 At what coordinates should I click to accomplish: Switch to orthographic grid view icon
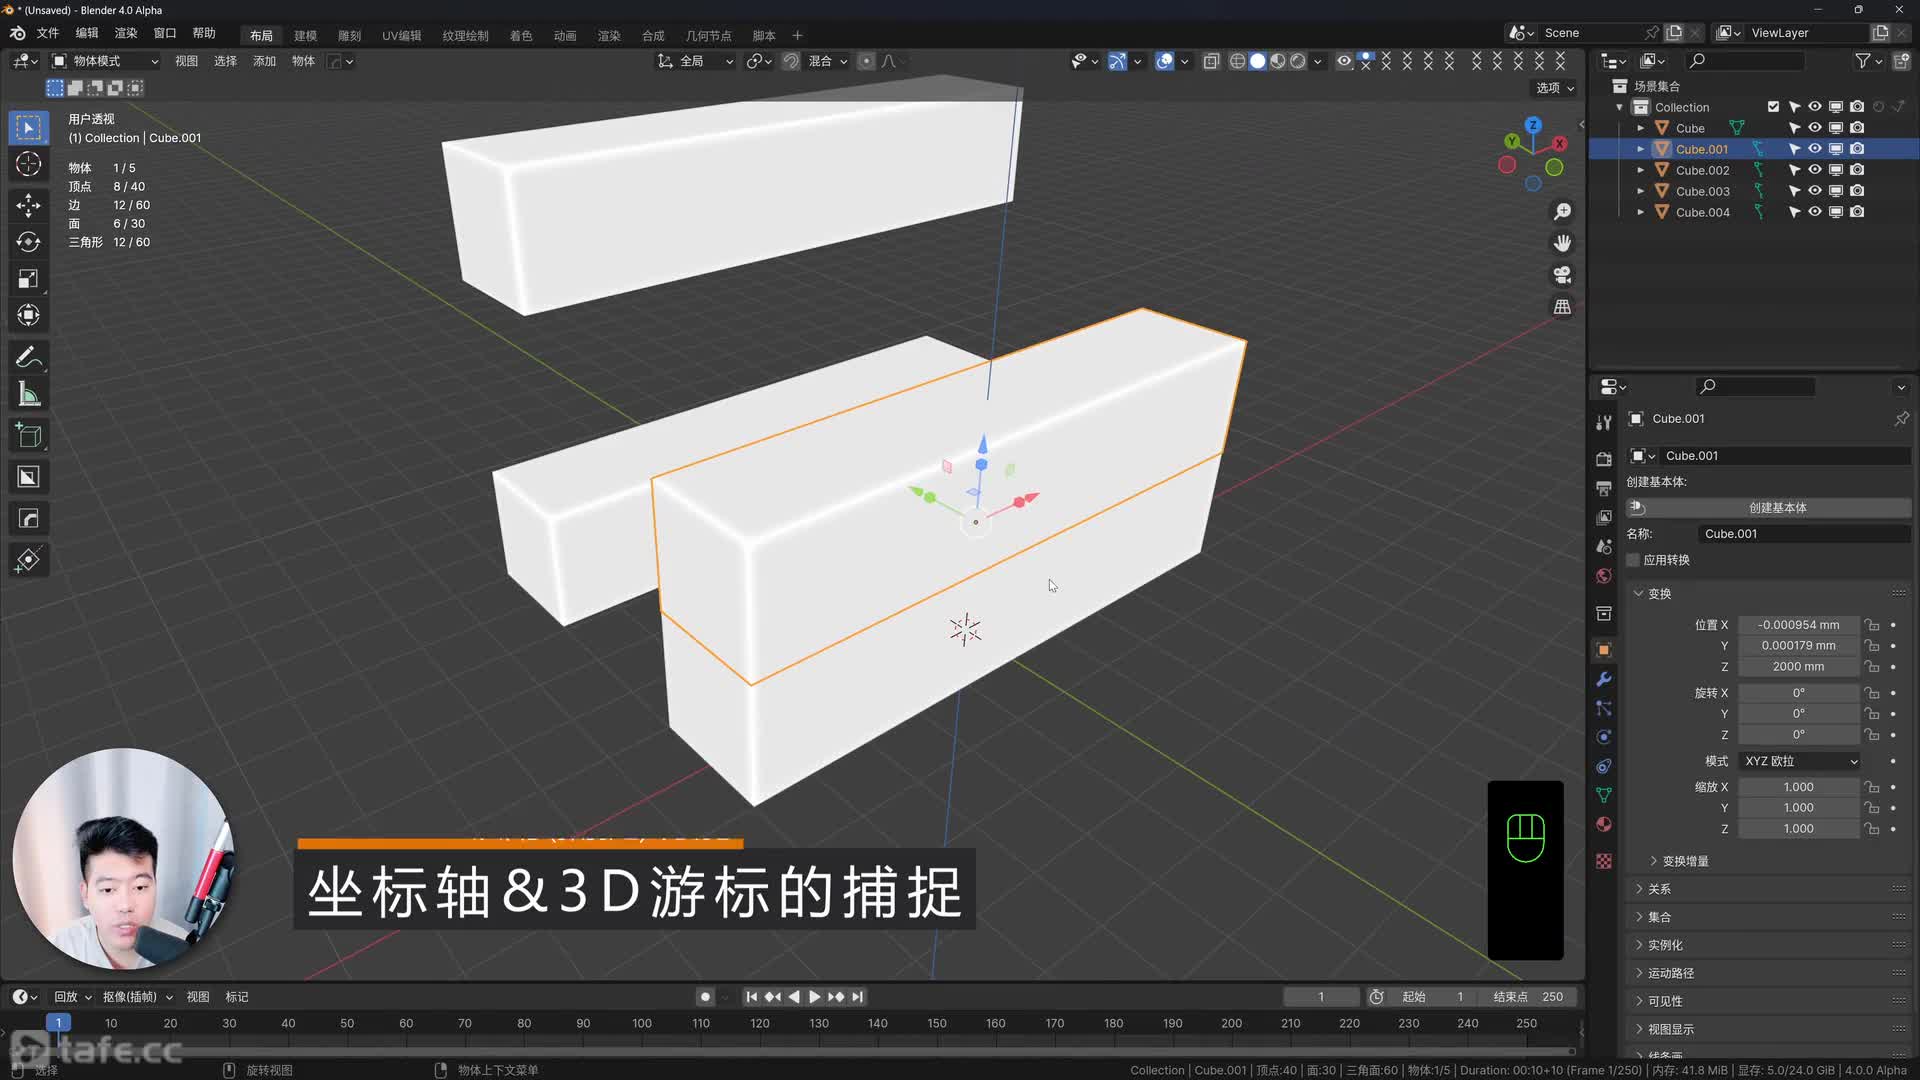click(1562, 307)
